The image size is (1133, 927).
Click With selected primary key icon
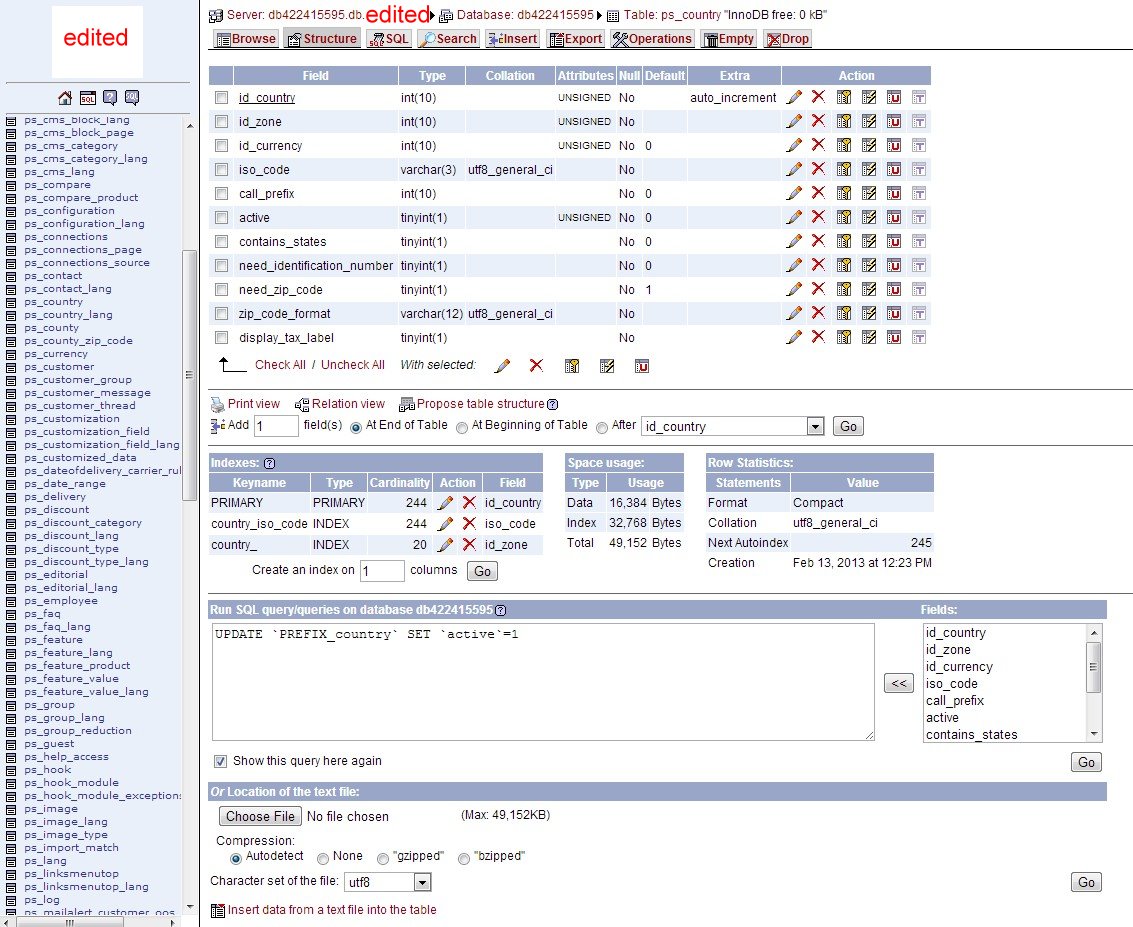pyautogui.click(x=572, y=366)
